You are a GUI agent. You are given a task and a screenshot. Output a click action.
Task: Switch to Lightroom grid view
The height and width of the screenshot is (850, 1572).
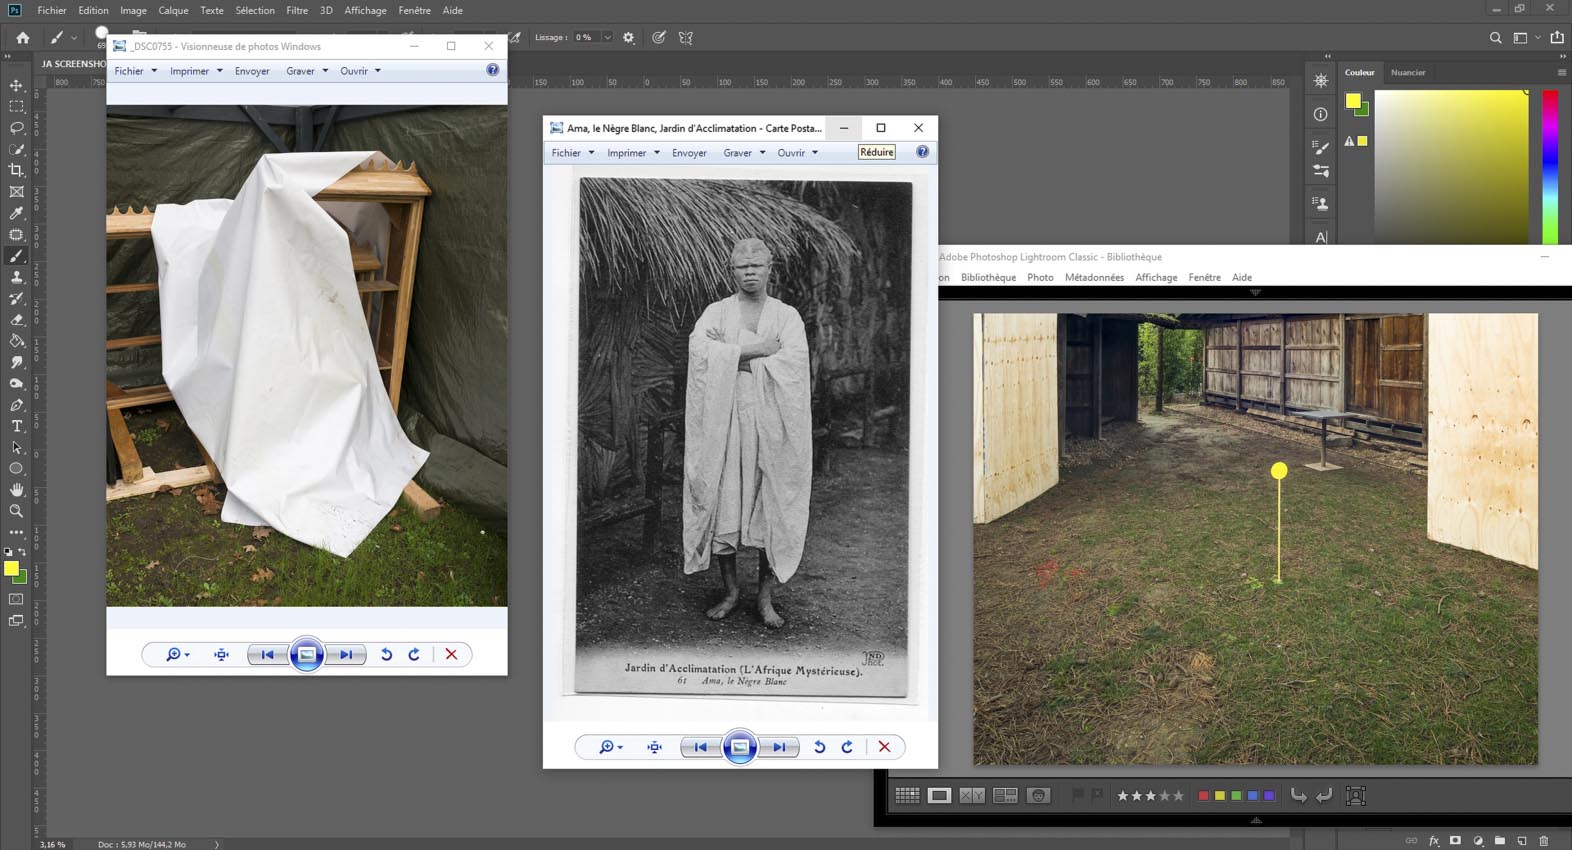tap(907, 796)
